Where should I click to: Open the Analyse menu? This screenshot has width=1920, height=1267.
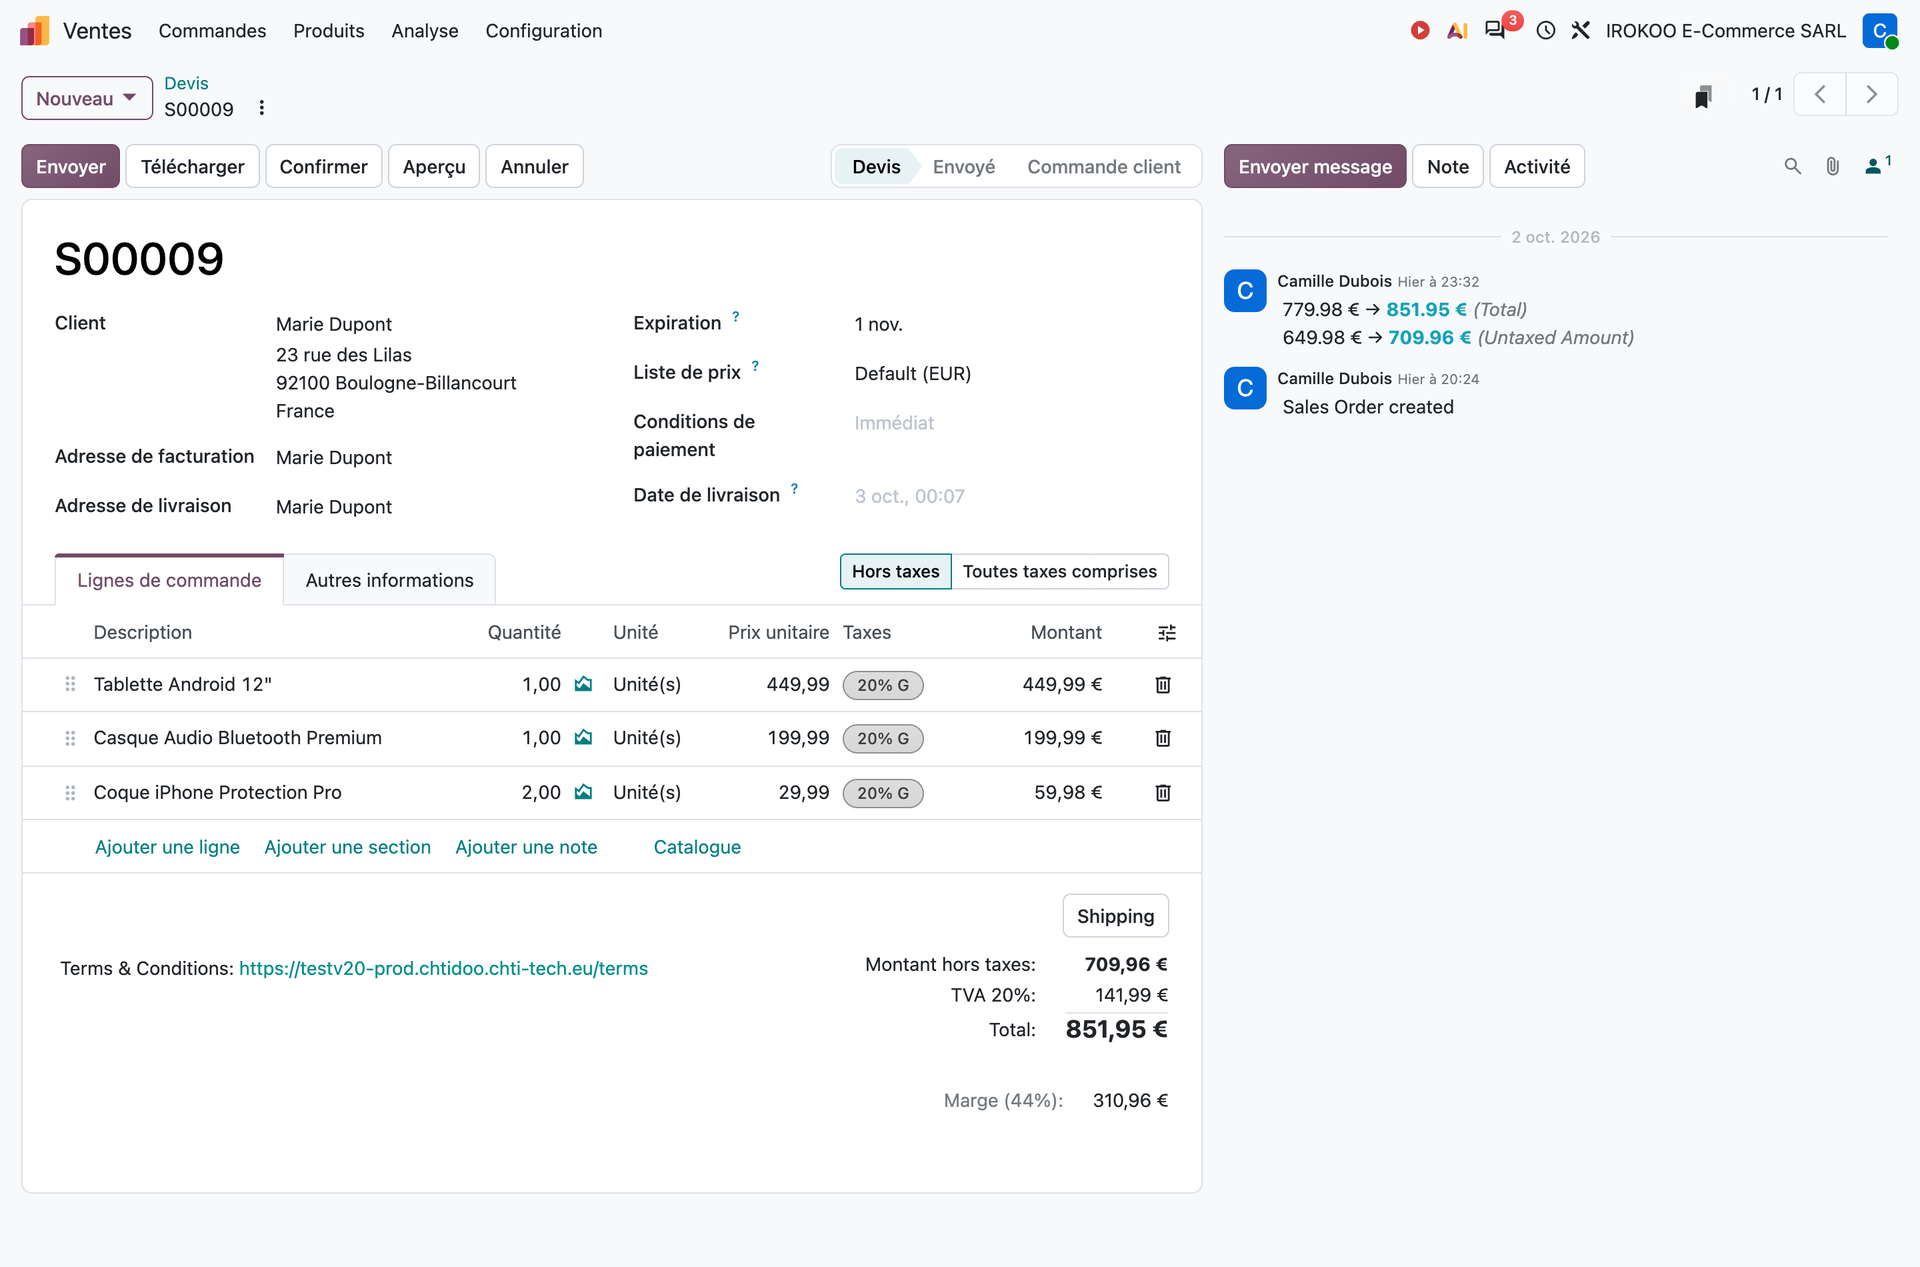425,31
